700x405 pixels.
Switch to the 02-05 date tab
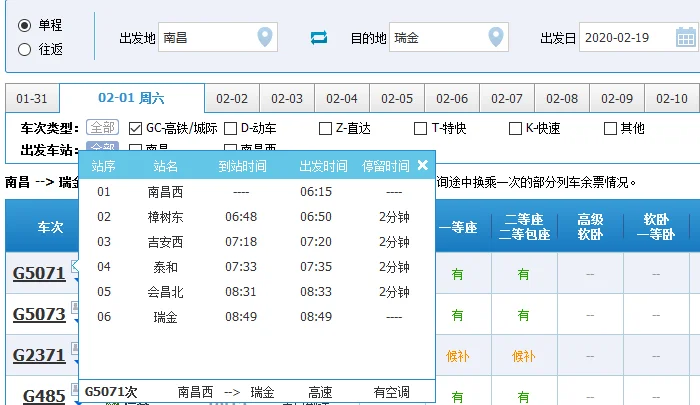click(397, 98)
